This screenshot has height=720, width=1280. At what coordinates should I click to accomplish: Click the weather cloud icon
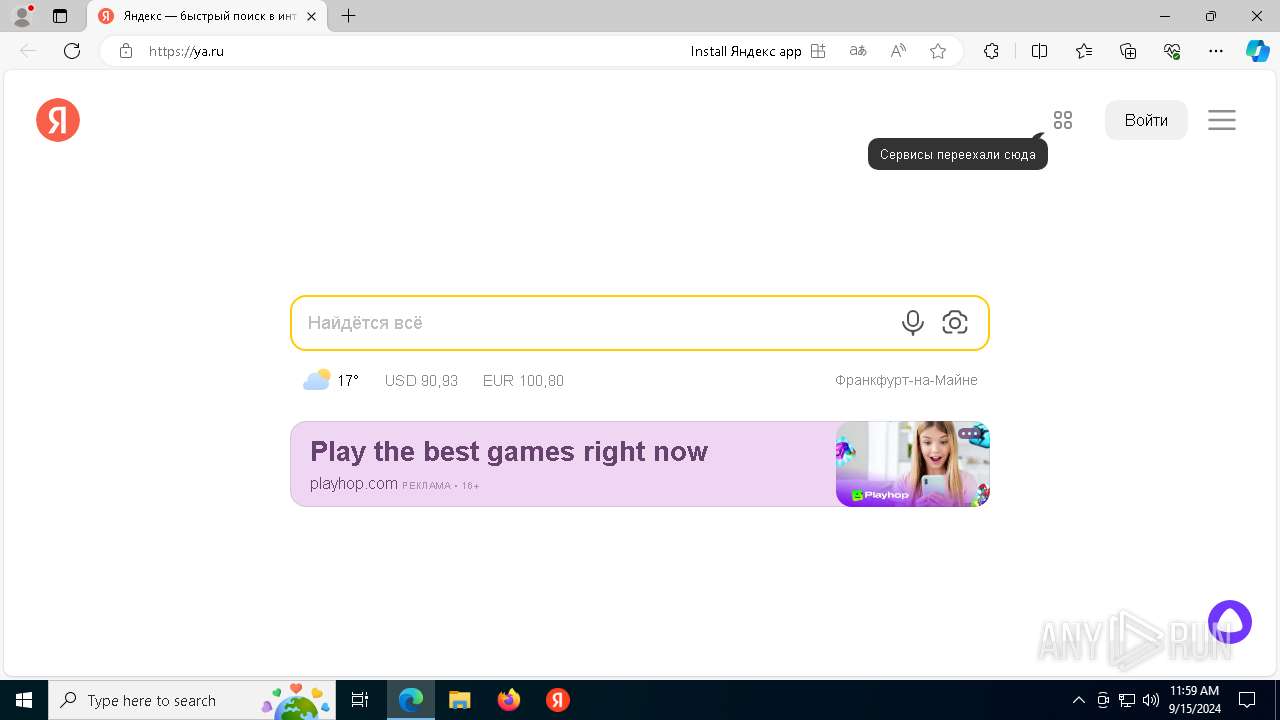317,380
